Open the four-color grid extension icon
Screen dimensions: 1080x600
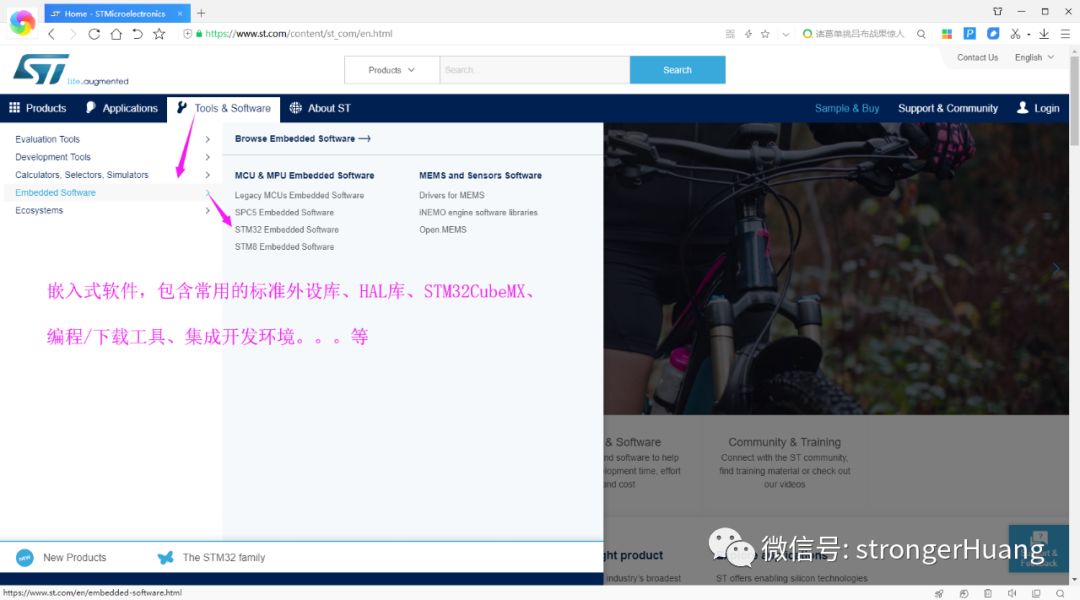coord(947,34)
